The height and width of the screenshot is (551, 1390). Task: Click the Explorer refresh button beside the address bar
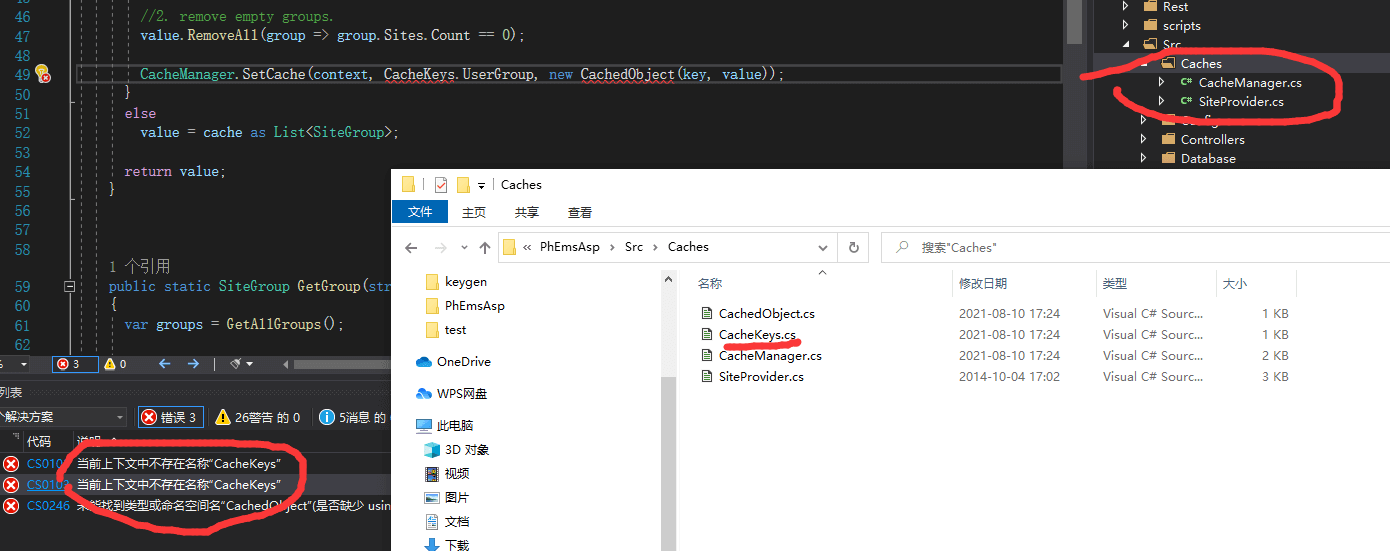coord(853,247)
